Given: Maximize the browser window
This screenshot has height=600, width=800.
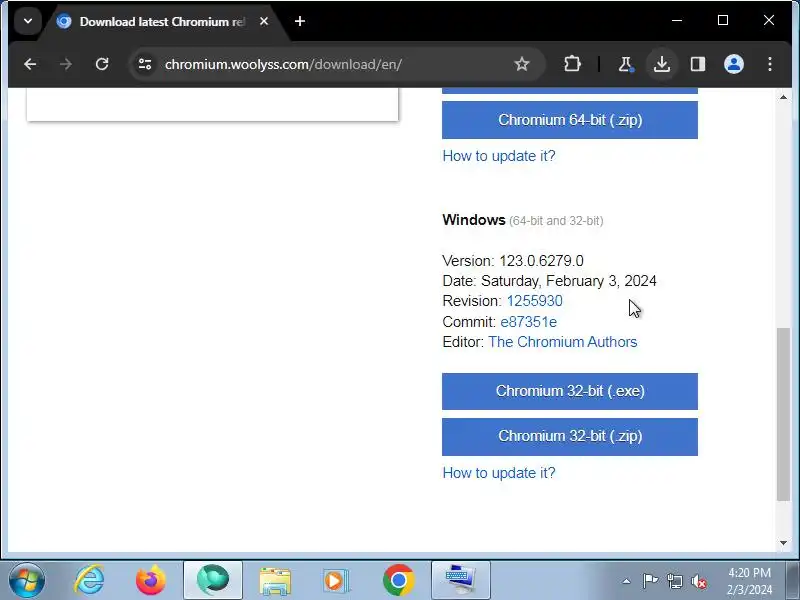Looking at the screenshot, I should [x=723, y=20].
